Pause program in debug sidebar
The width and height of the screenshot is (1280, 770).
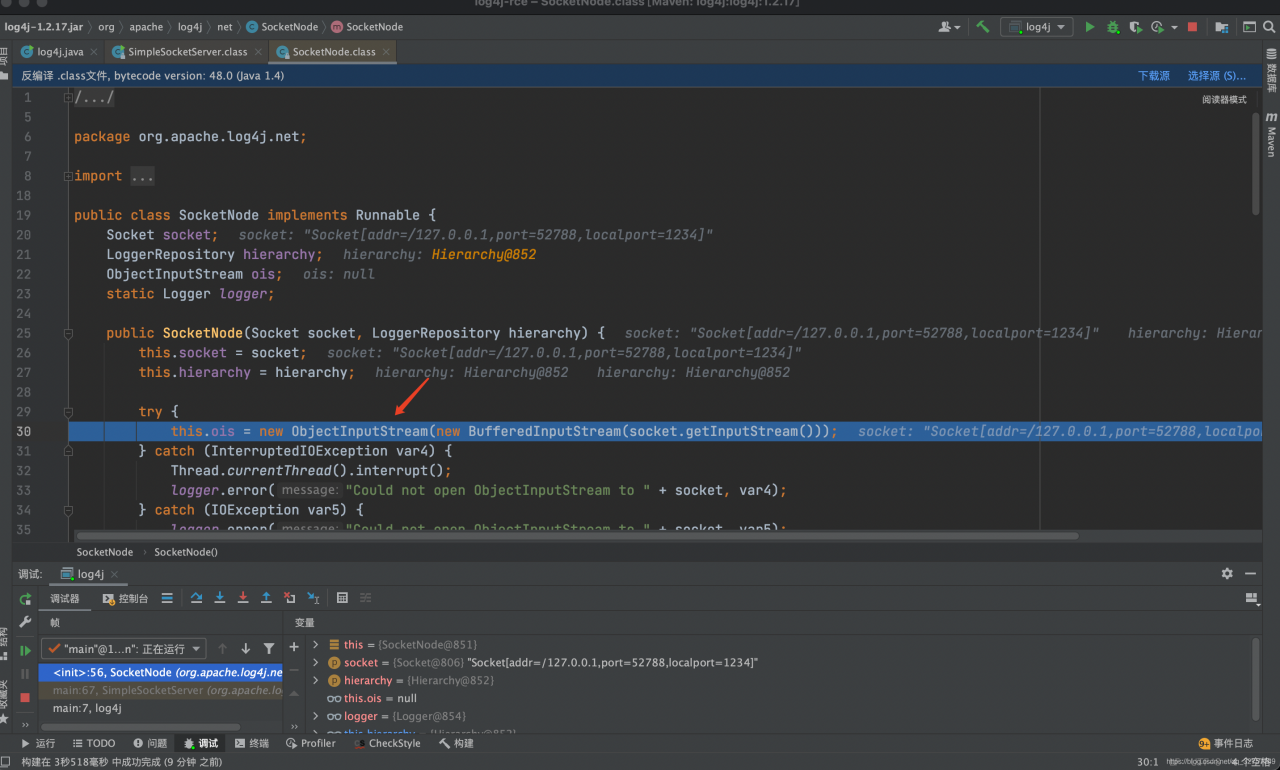click(x=25, y=674)
